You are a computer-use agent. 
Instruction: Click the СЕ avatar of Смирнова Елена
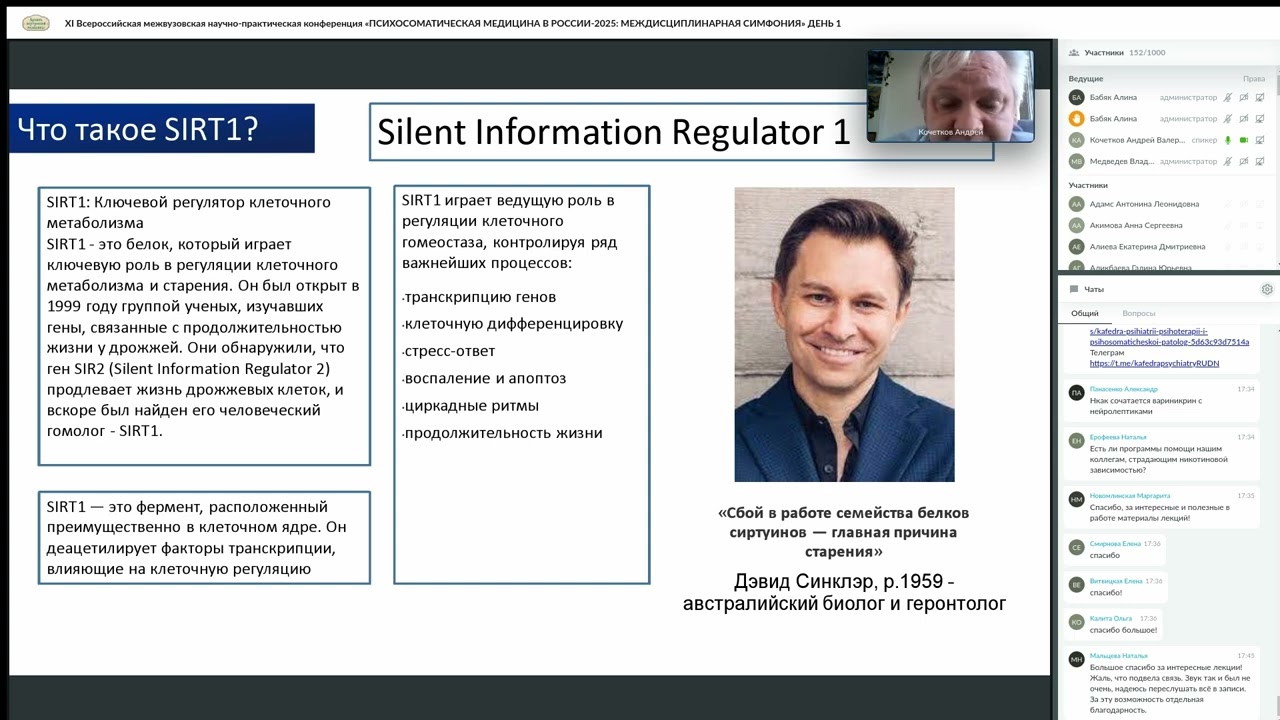click(1076, 547)
